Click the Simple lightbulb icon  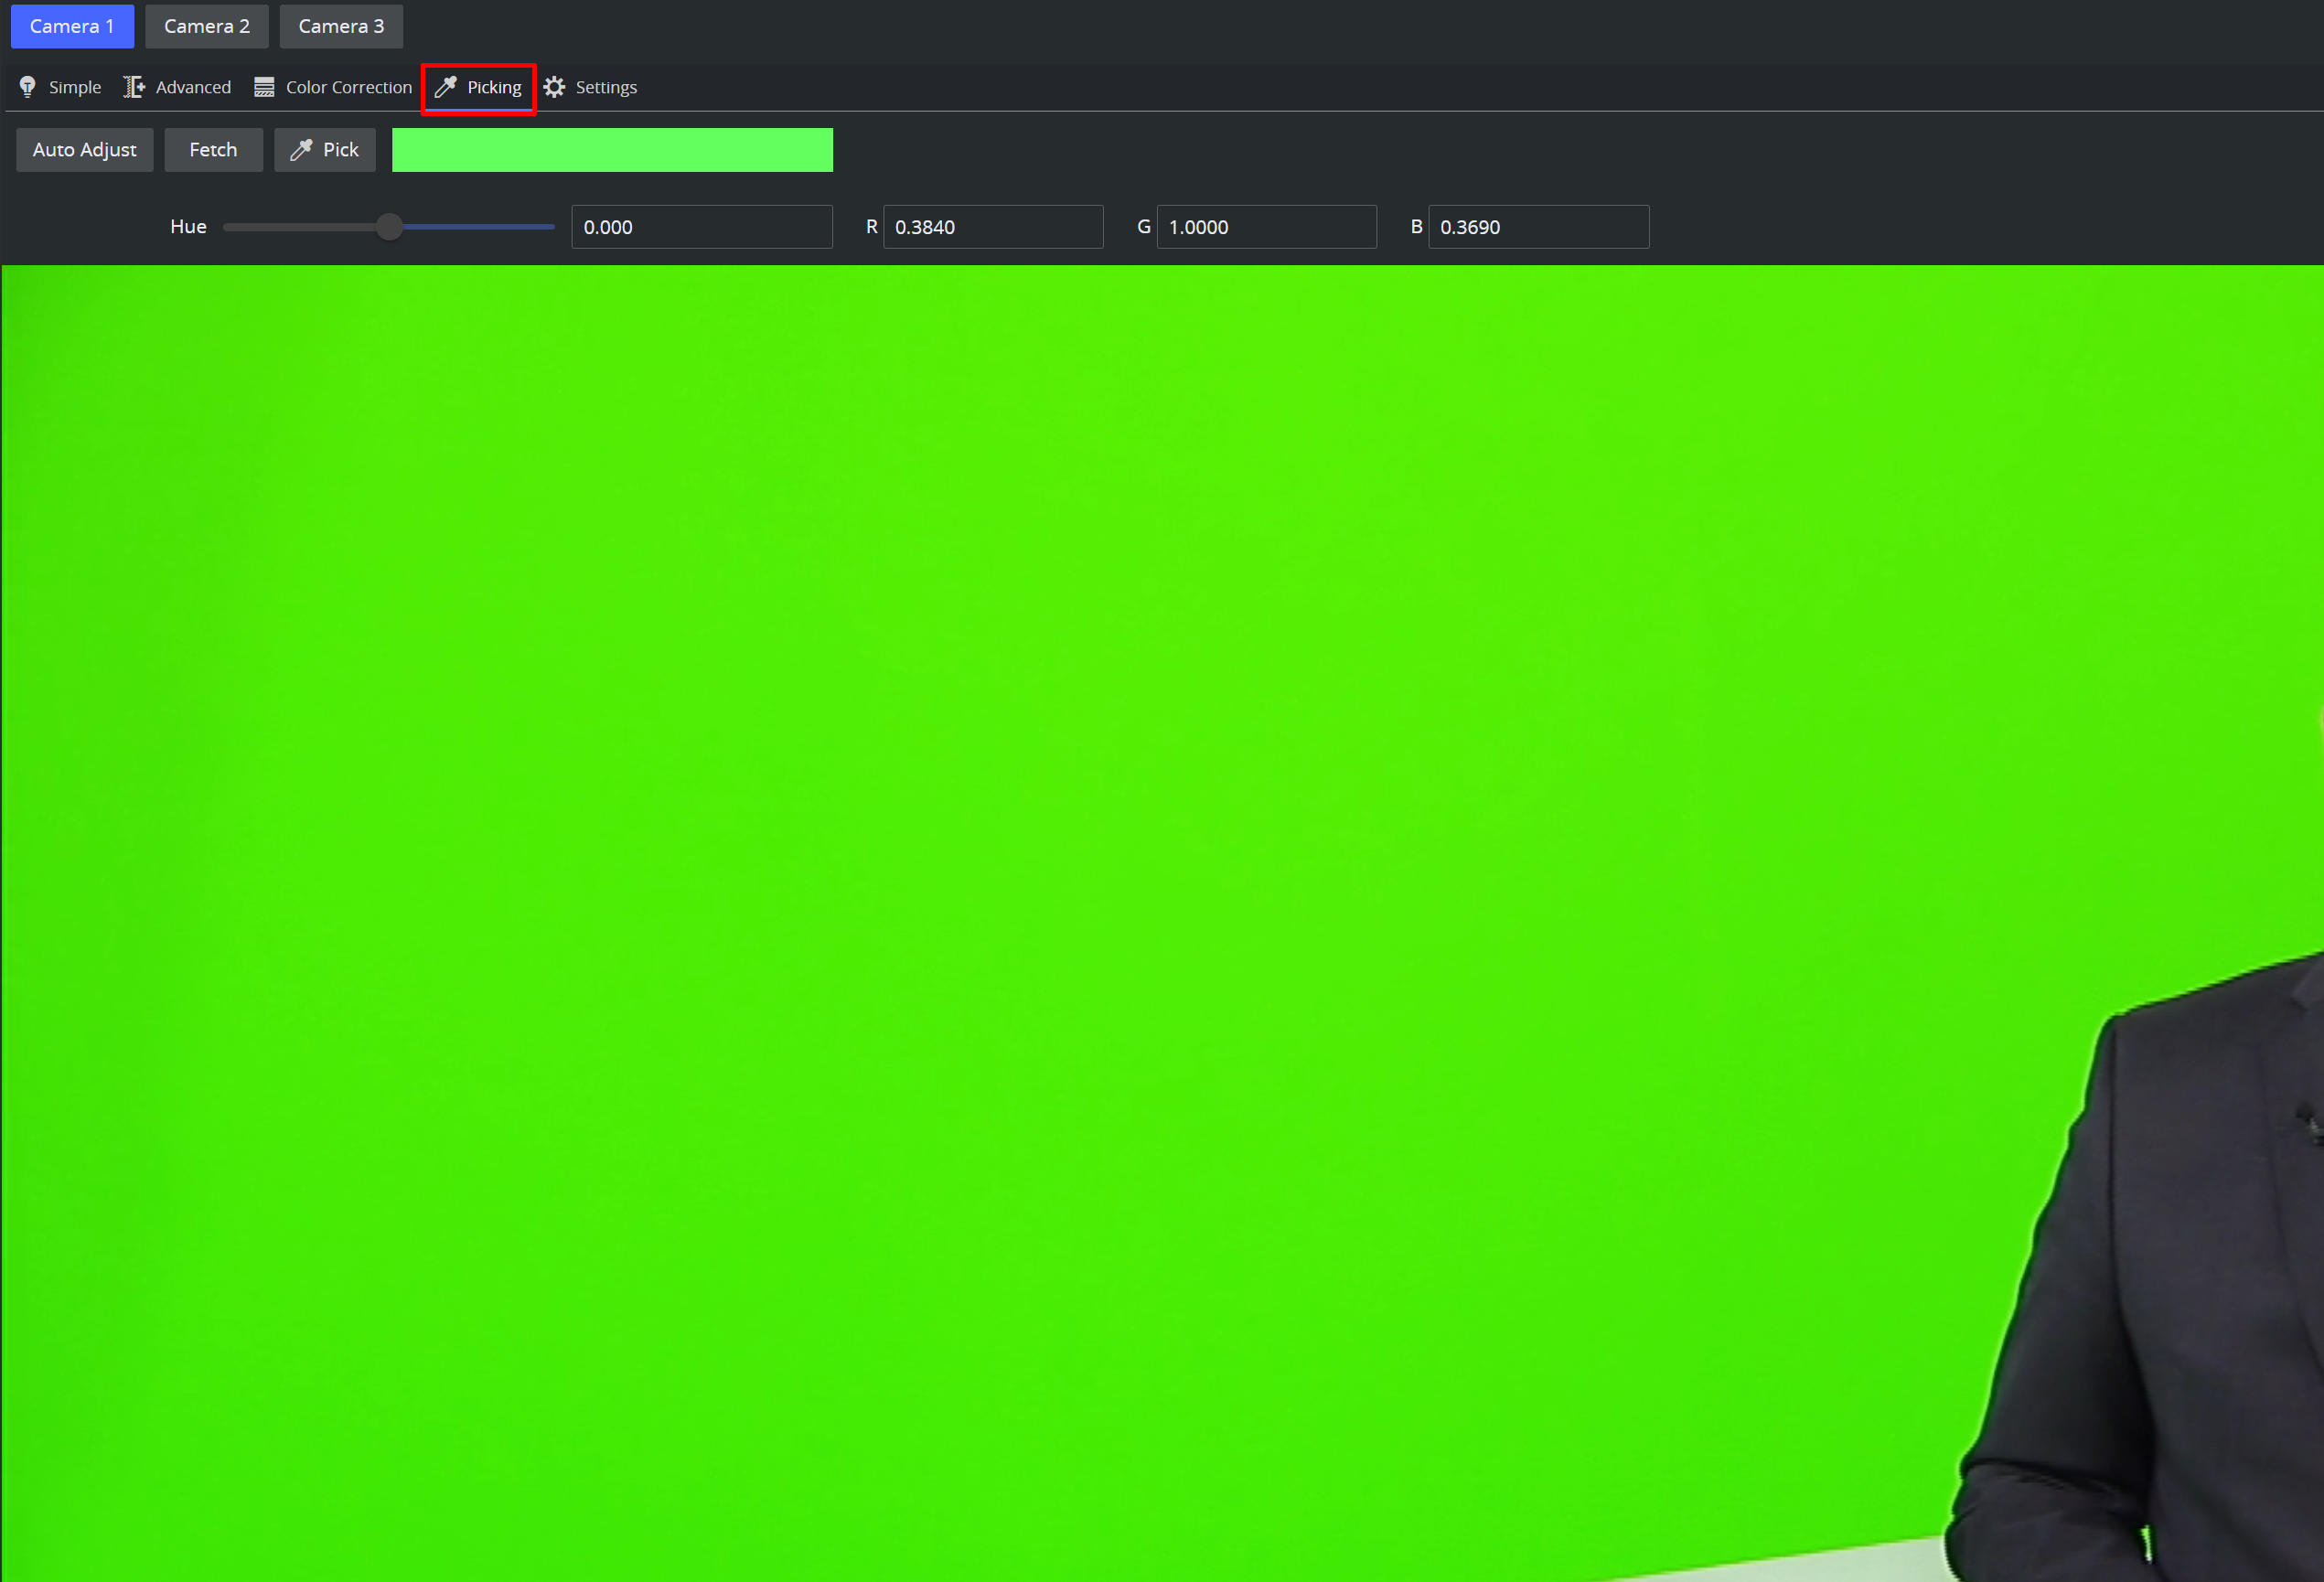(x=28, y=87)
